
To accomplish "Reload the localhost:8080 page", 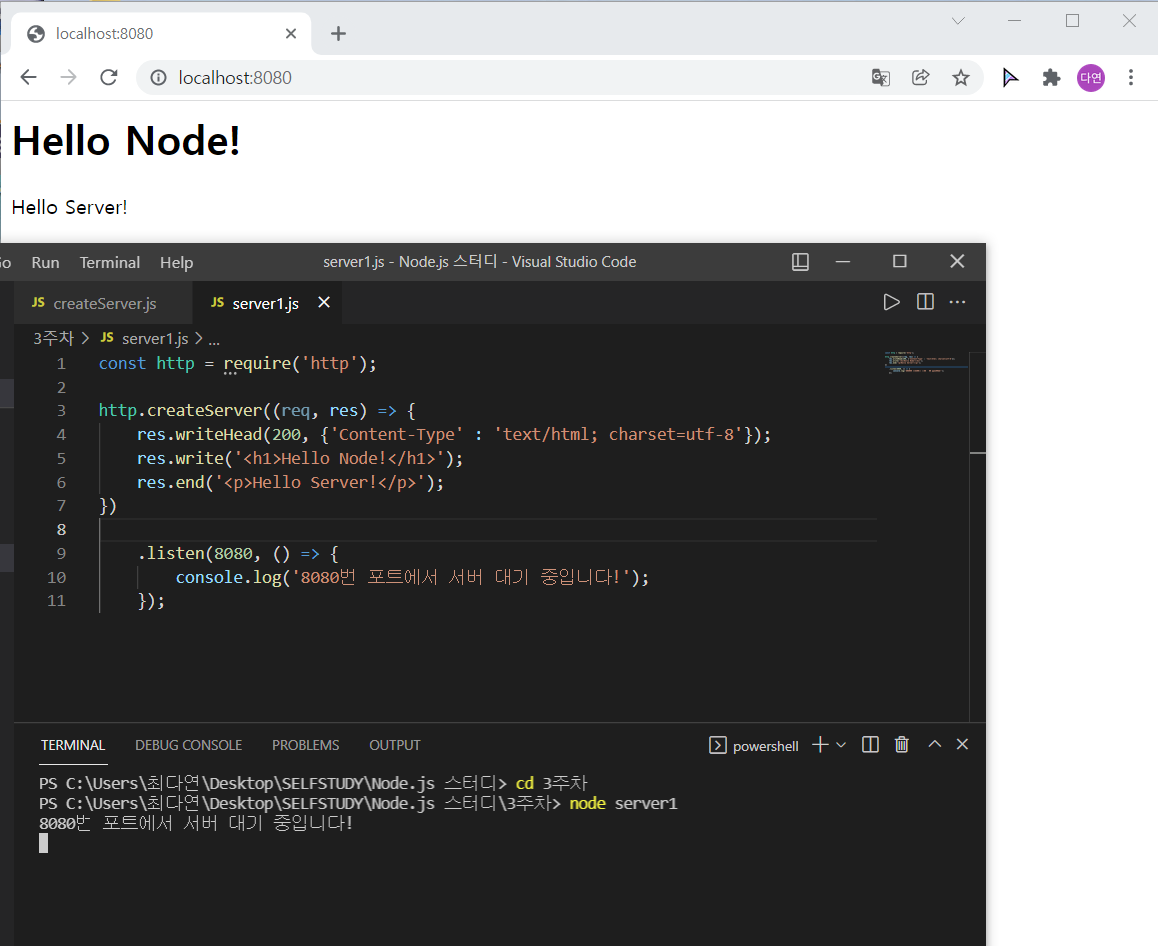I will (109, 78).
